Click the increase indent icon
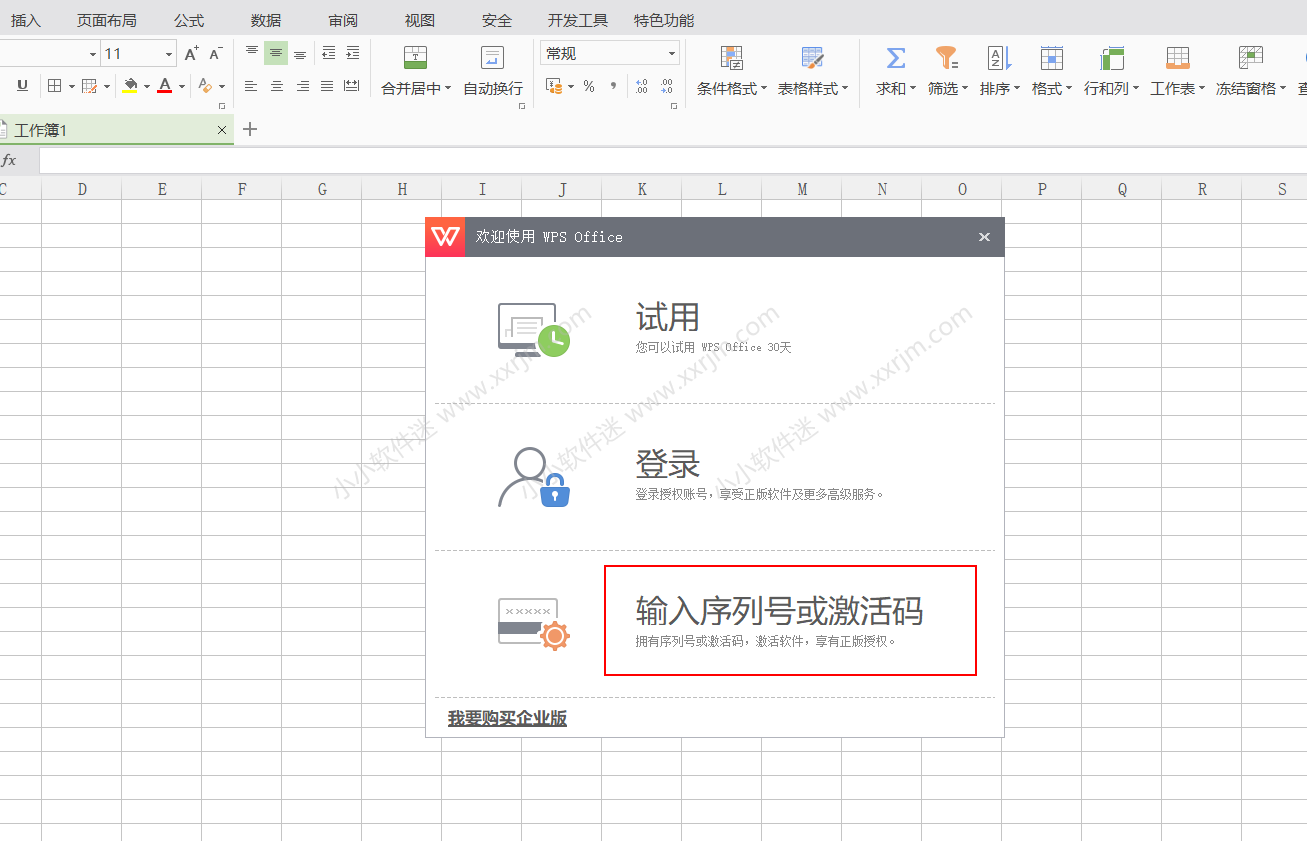This screenshot has width=1307, height=841. pyautogui.click(x=352, y=53)
